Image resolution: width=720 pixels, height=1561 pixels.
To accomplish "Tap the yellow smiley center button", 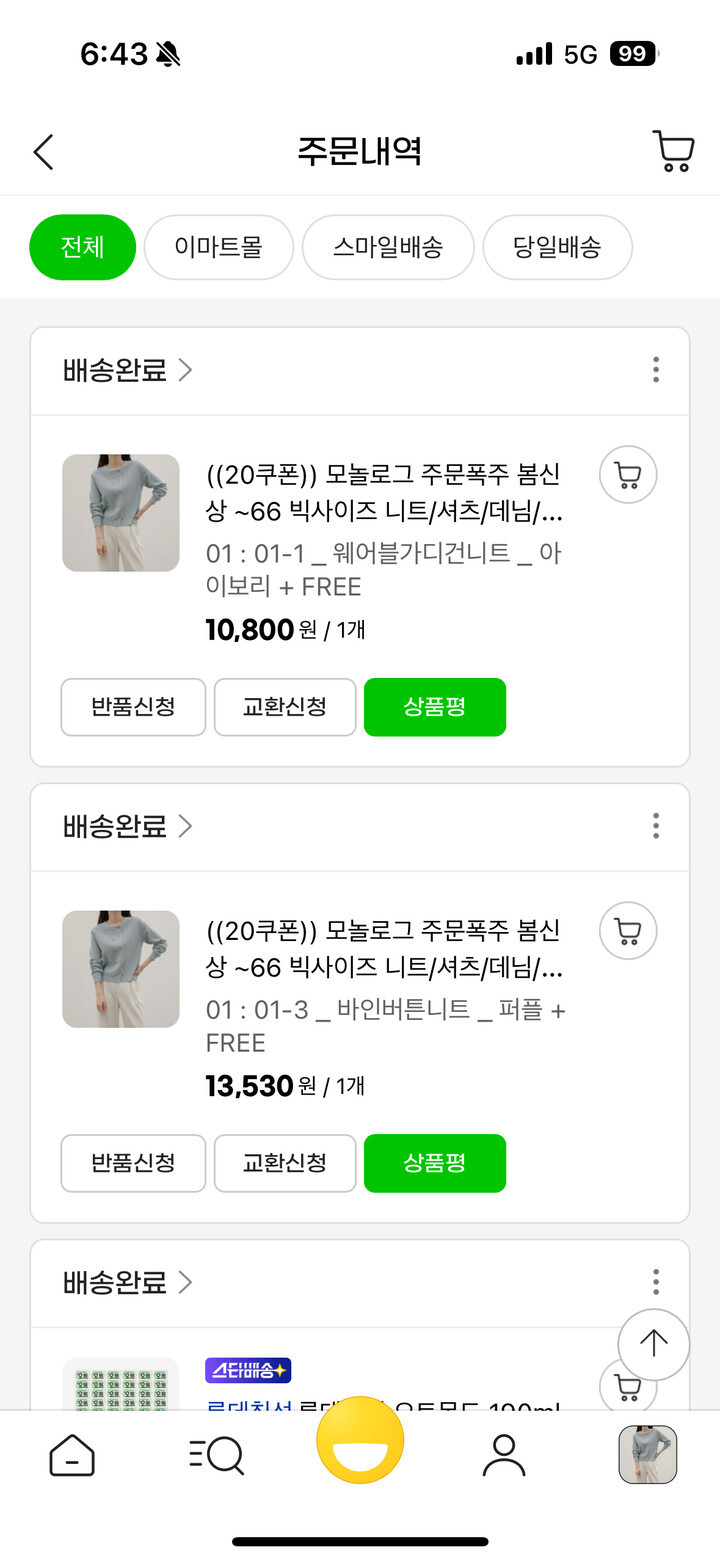I will 360,1440.
